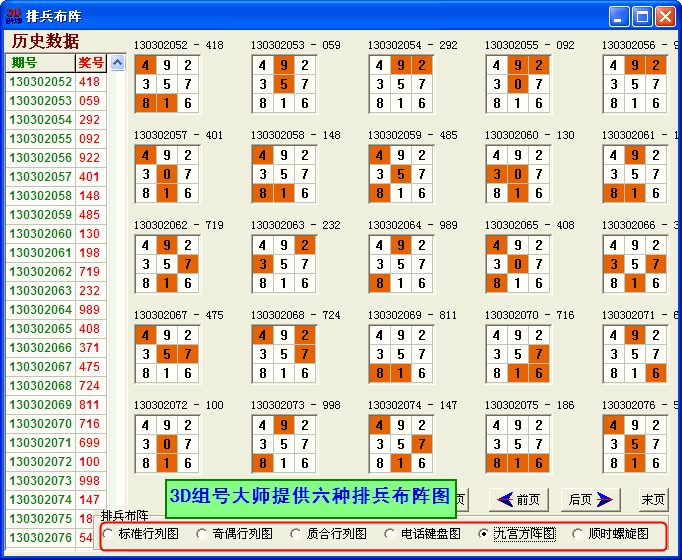Select the 电话键盘图 layout option
The image size is (682, 560).
pyautogui.click(x=390, y=534)
